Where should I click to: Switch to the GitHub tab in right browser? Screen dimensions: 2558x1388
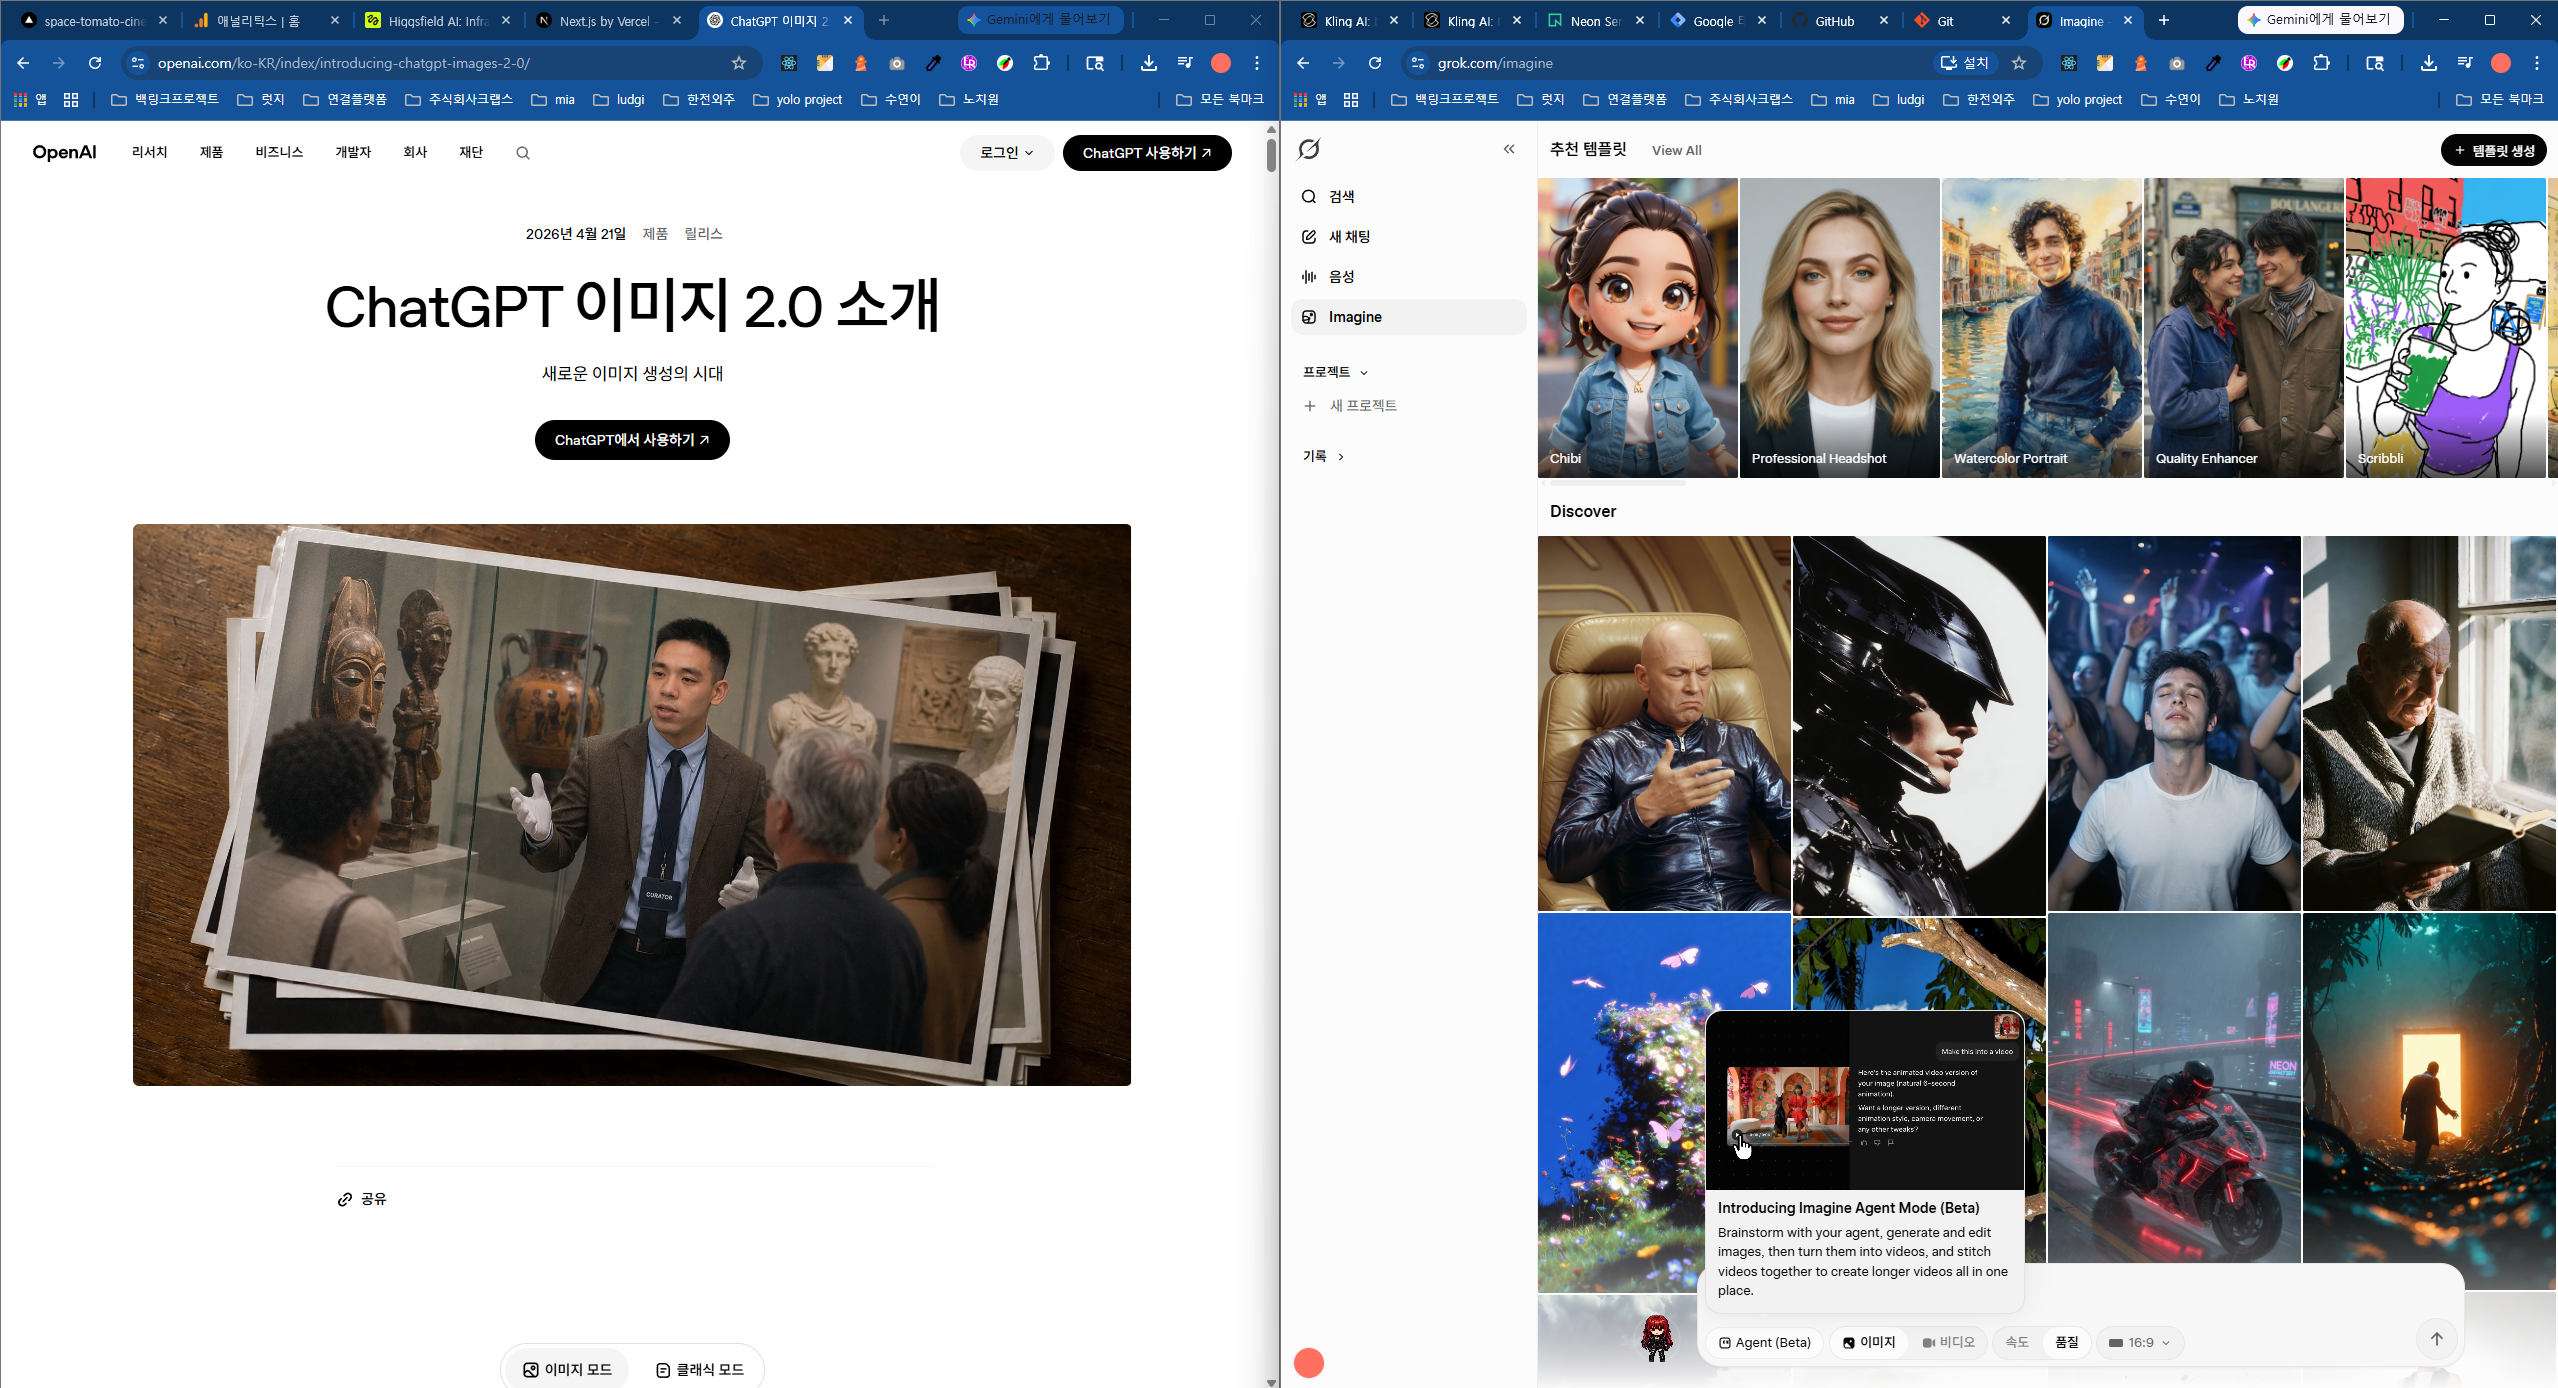(x=1840, y=20)
